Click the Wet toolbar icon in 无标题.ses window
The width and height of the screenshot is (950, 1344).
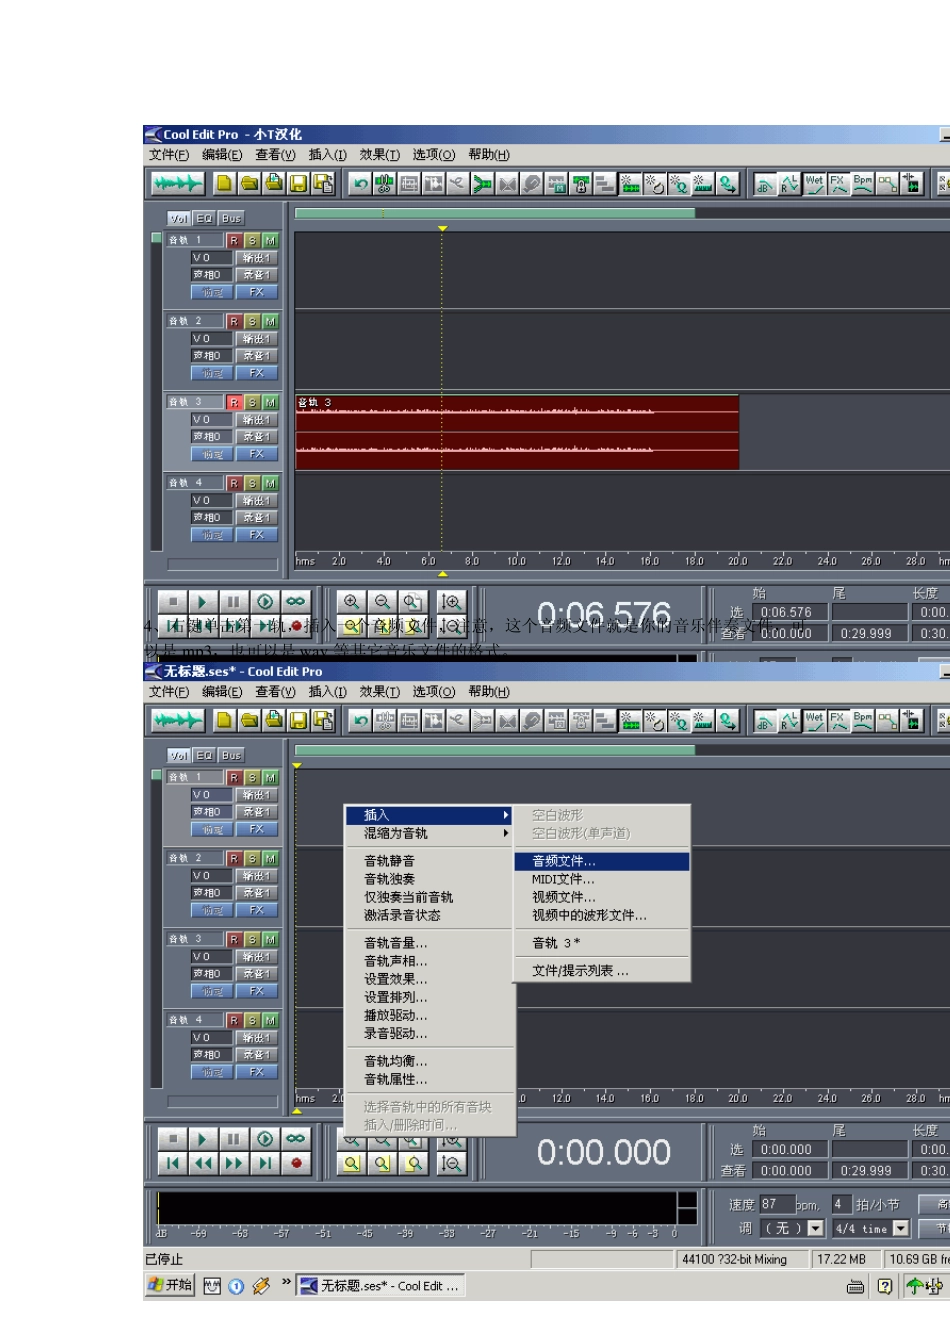point(814,720)
